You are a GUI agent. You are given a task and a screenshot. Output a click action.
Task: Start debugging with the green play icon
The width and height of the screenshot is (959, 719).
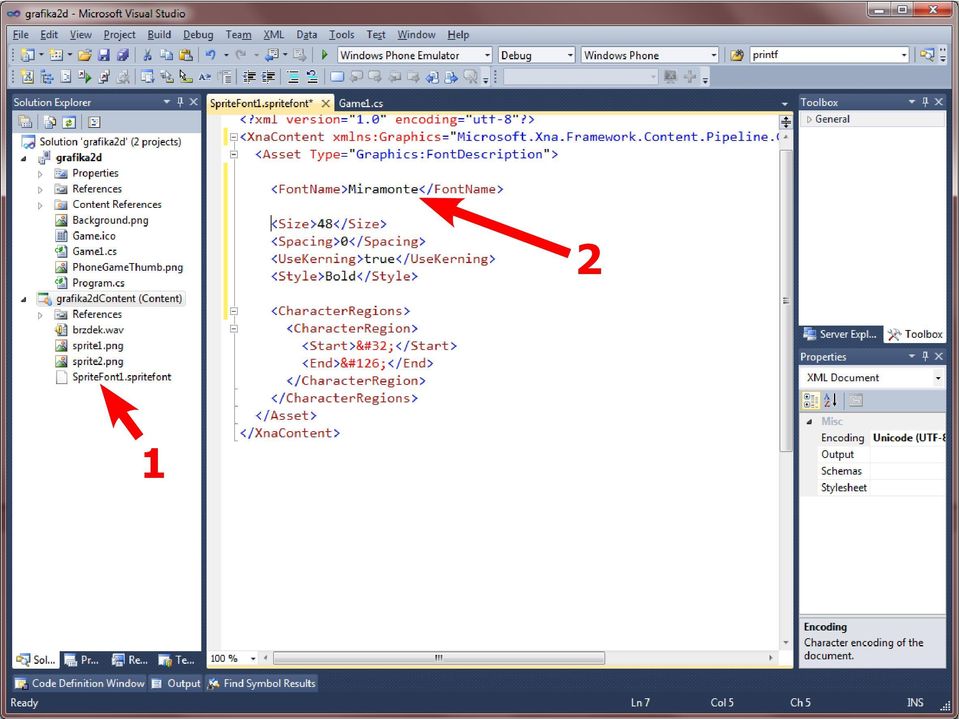(324, 55)
